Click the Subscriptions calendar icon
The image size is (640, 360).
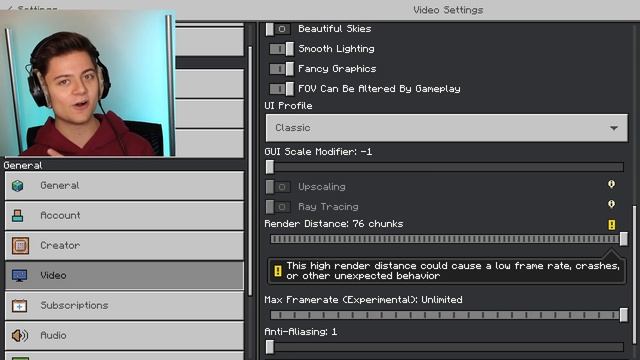coord(19,305)
